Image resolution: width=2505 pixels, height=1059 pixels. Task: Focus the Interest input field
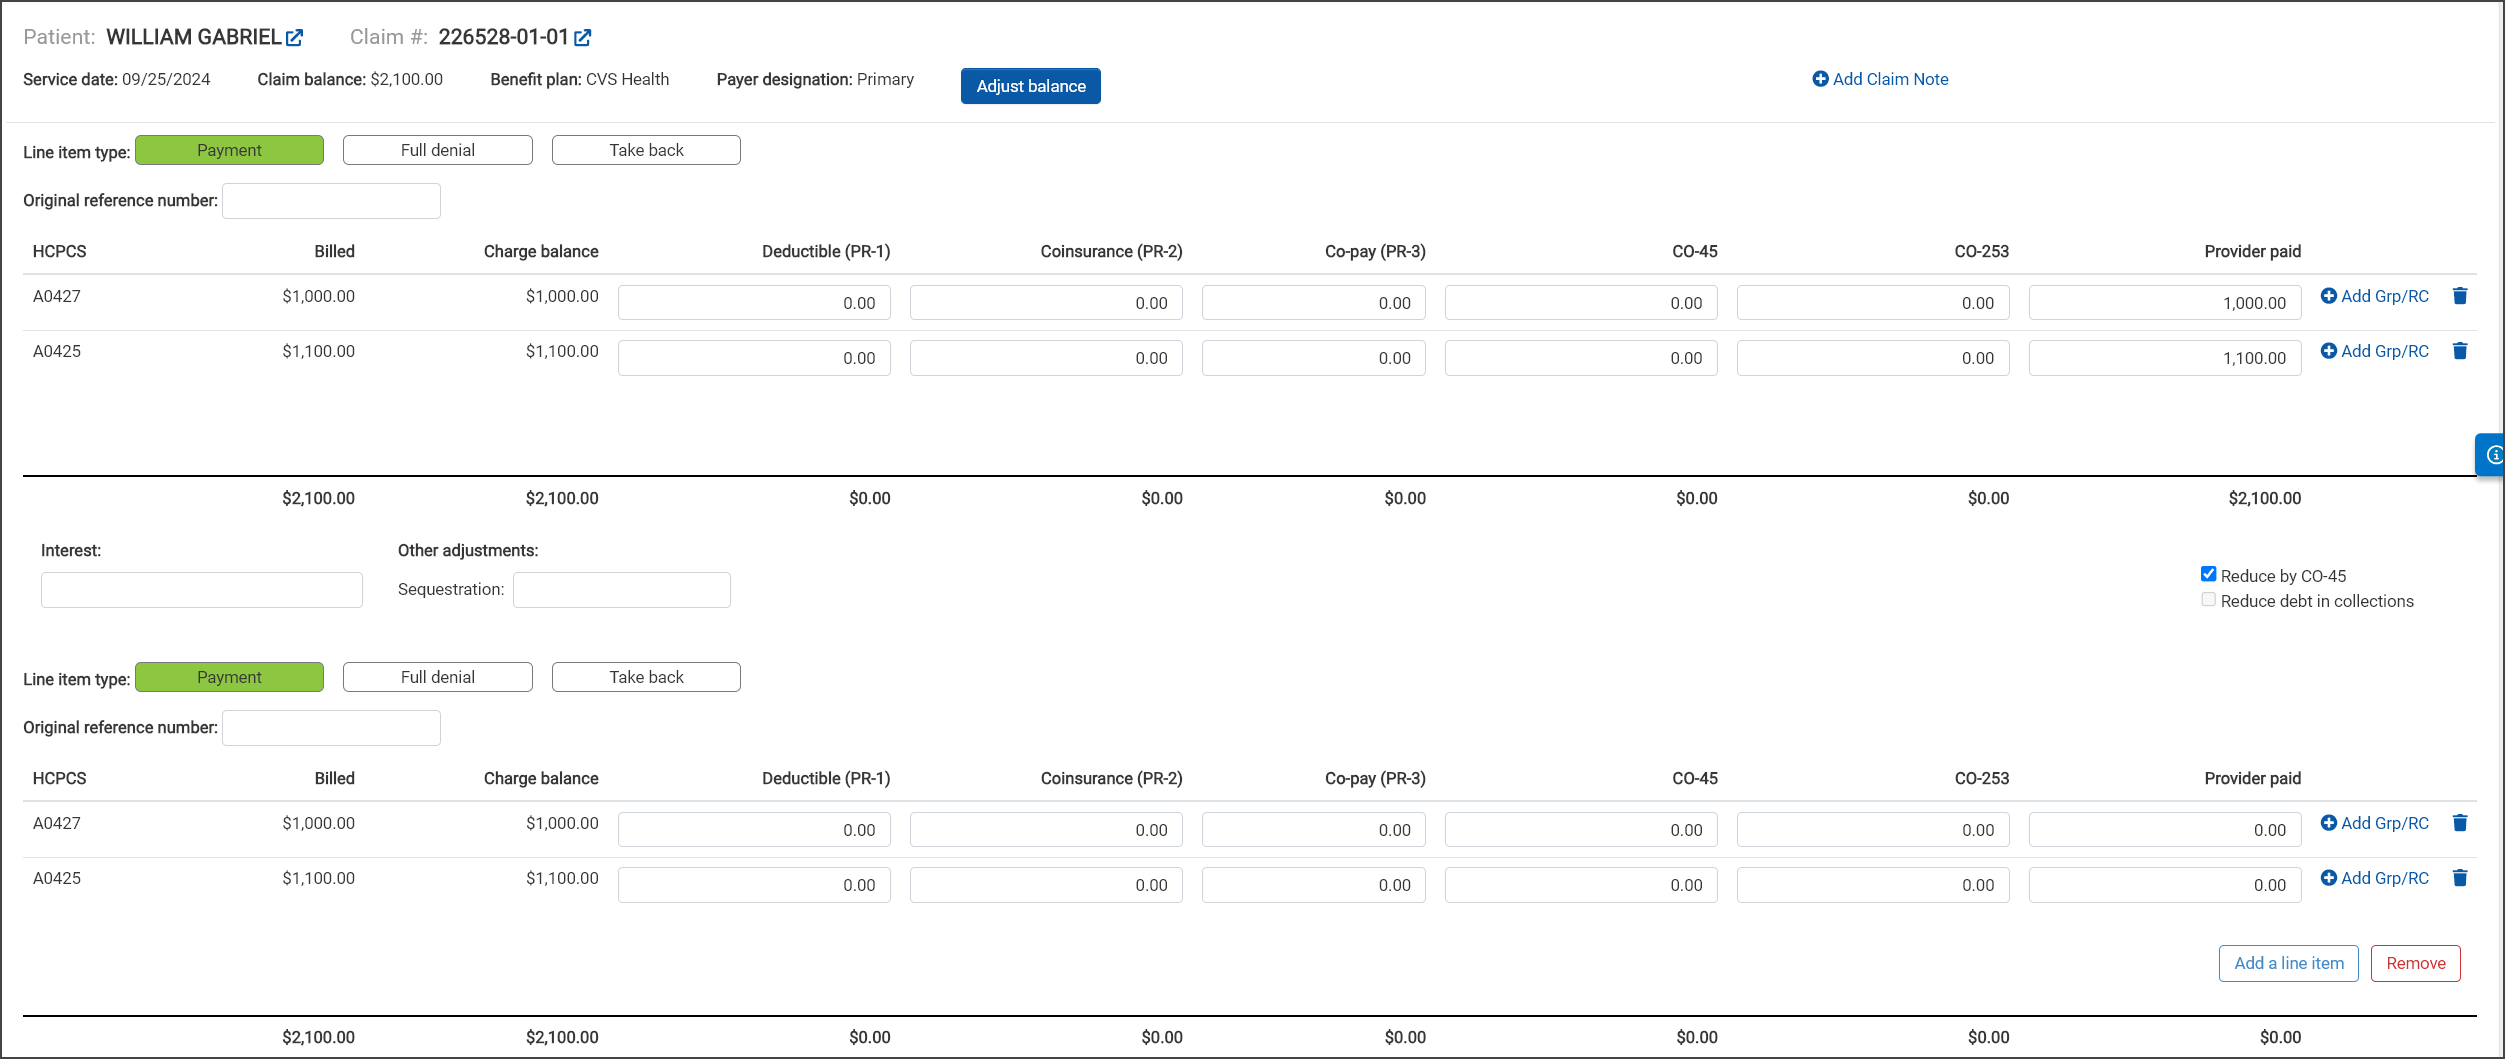201,590
